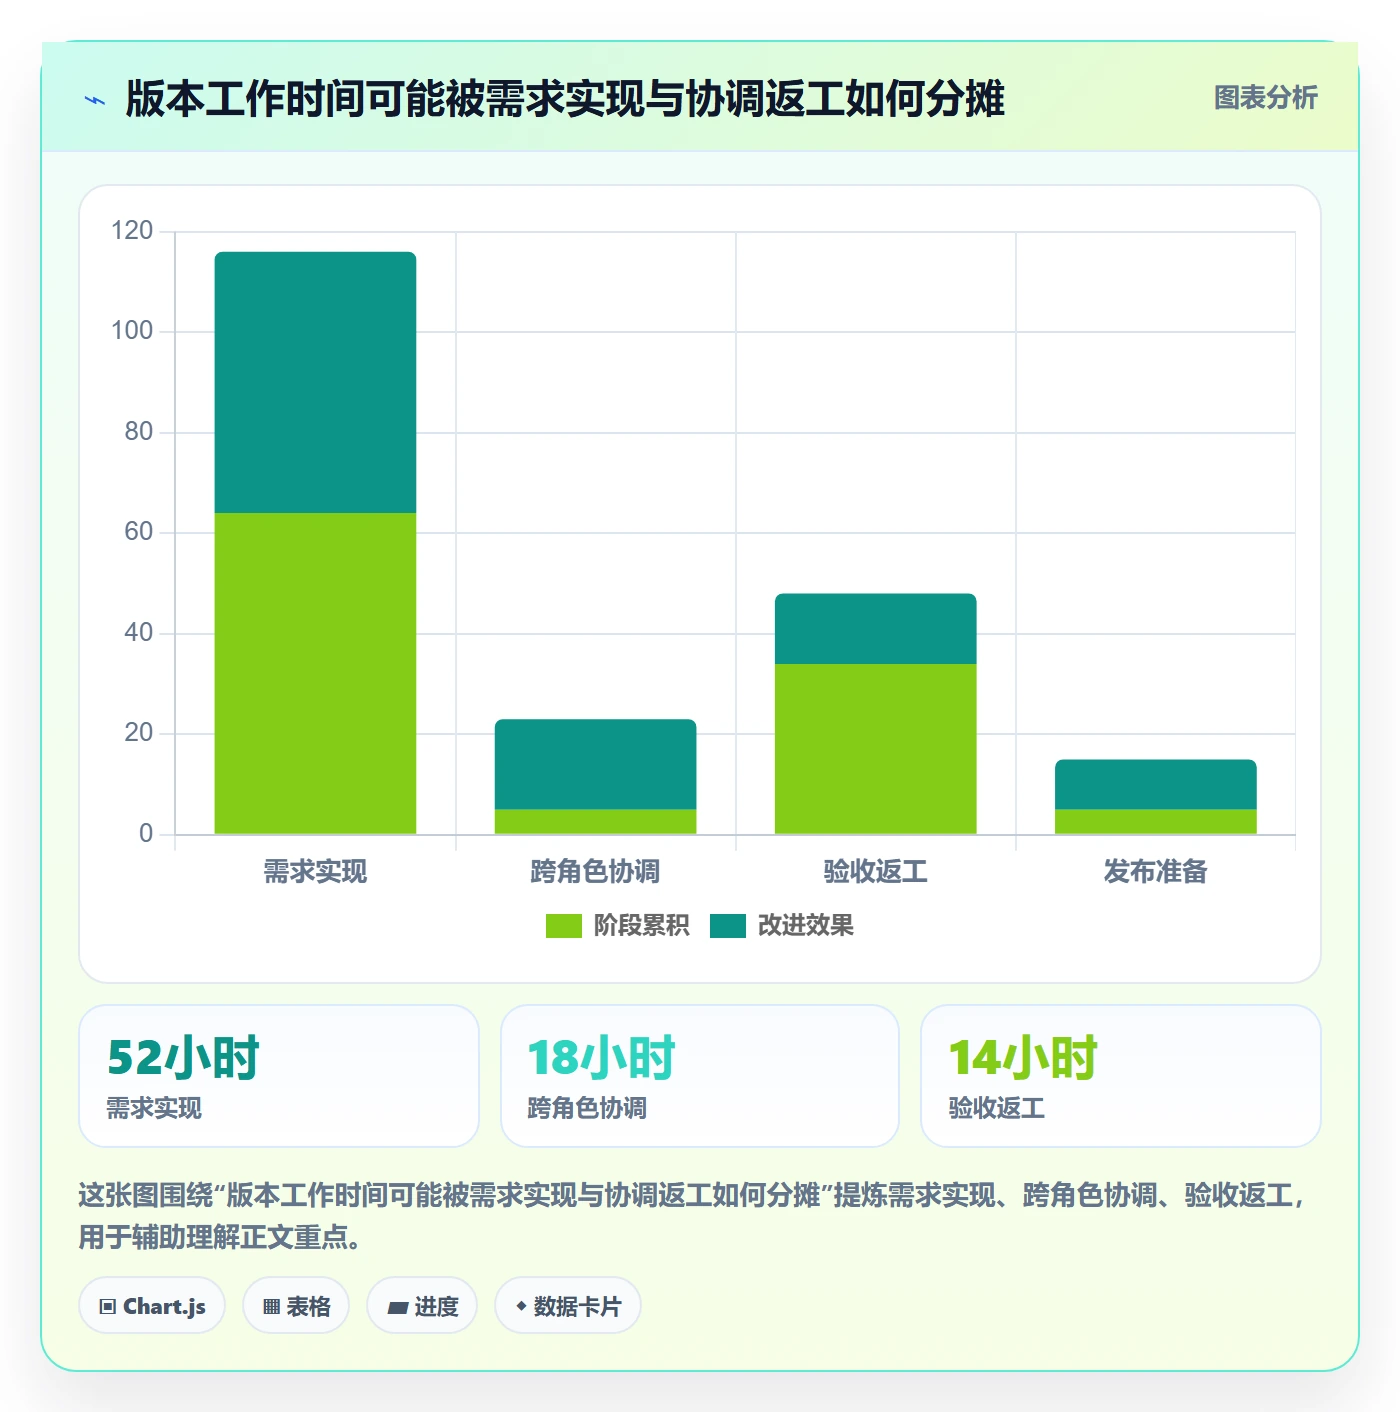1400x1412 pixels.
Task: Click the green segment of 跨角色协调 bar
Action: coord(595,821)
